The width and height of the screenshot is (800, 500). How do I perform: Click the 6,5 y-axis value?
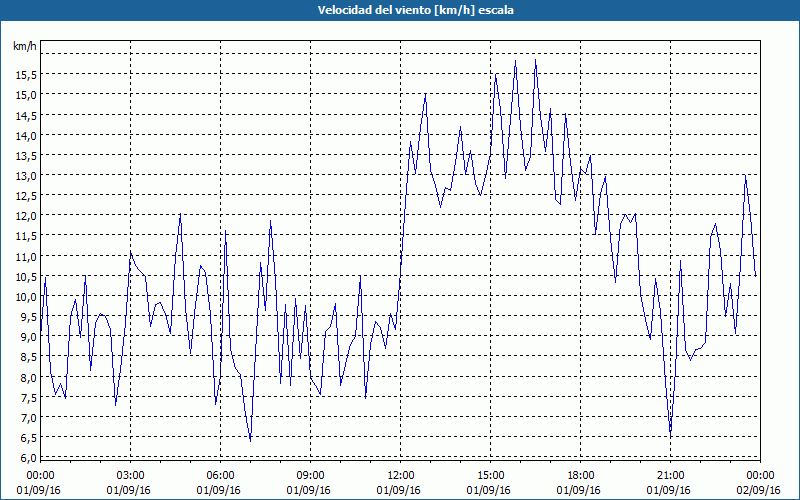point(29,438)
